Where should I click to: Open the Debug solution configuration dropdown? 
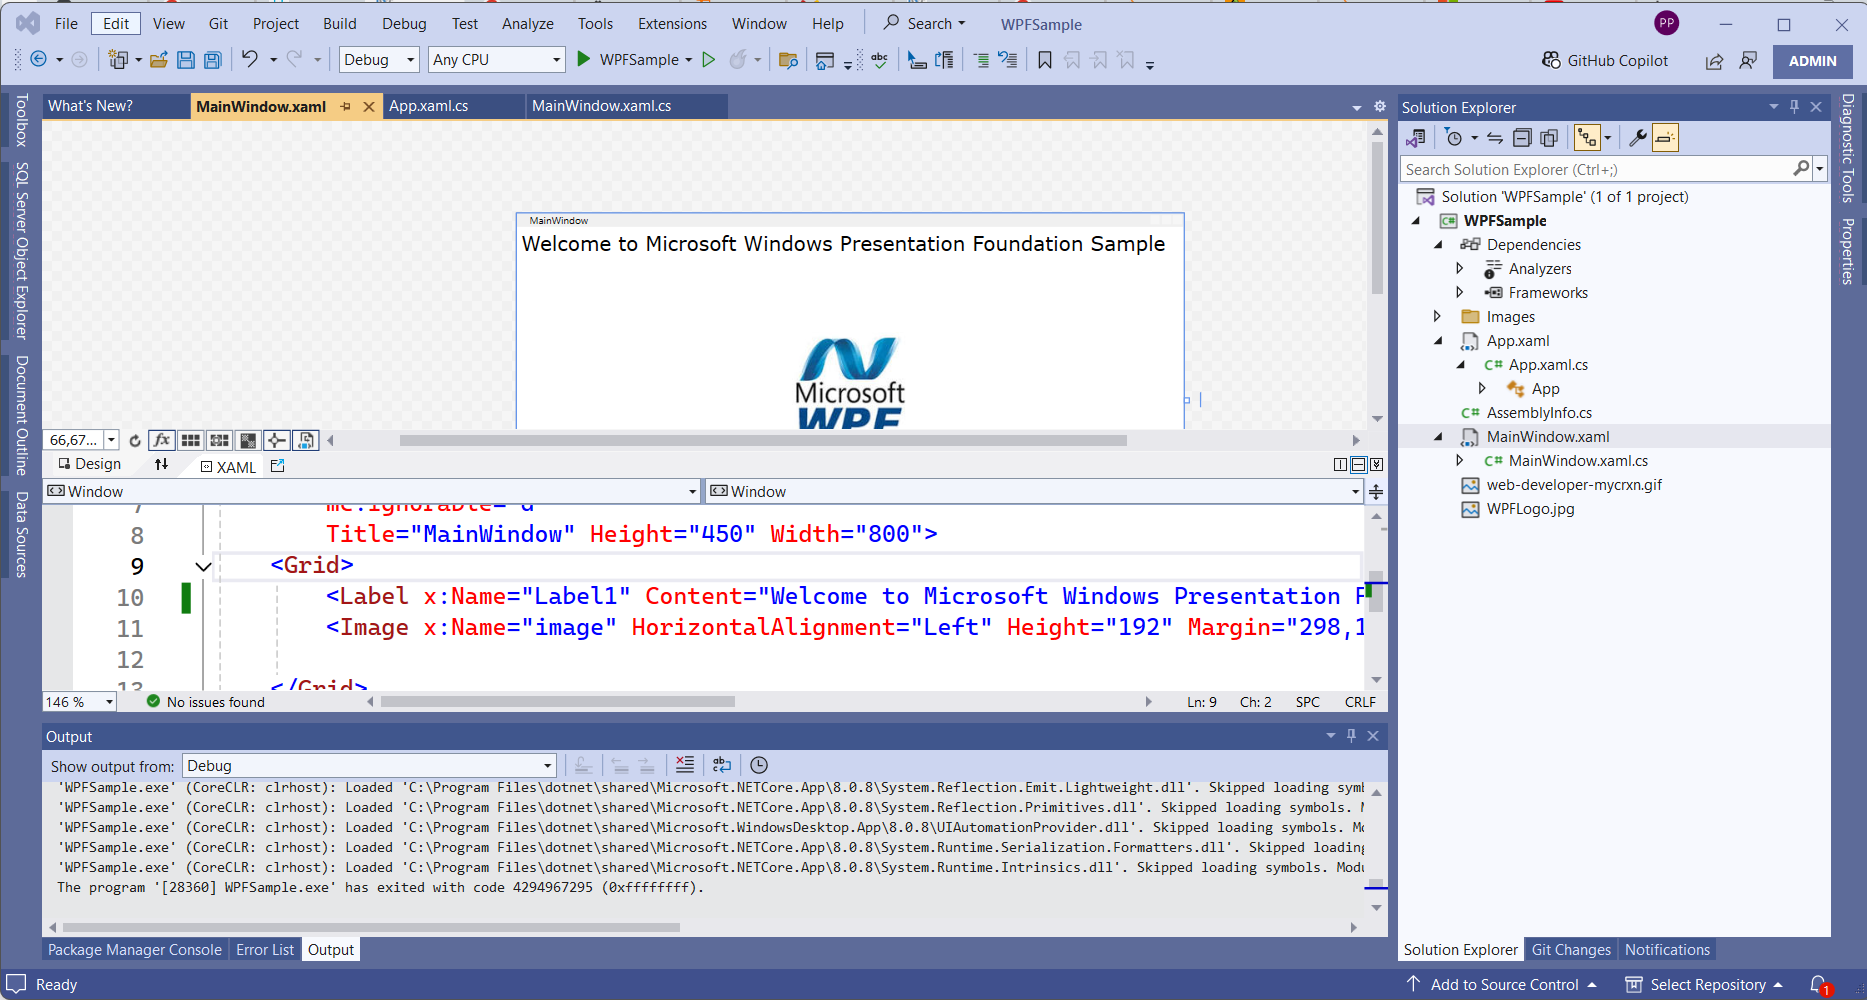[x=379, y=60]
